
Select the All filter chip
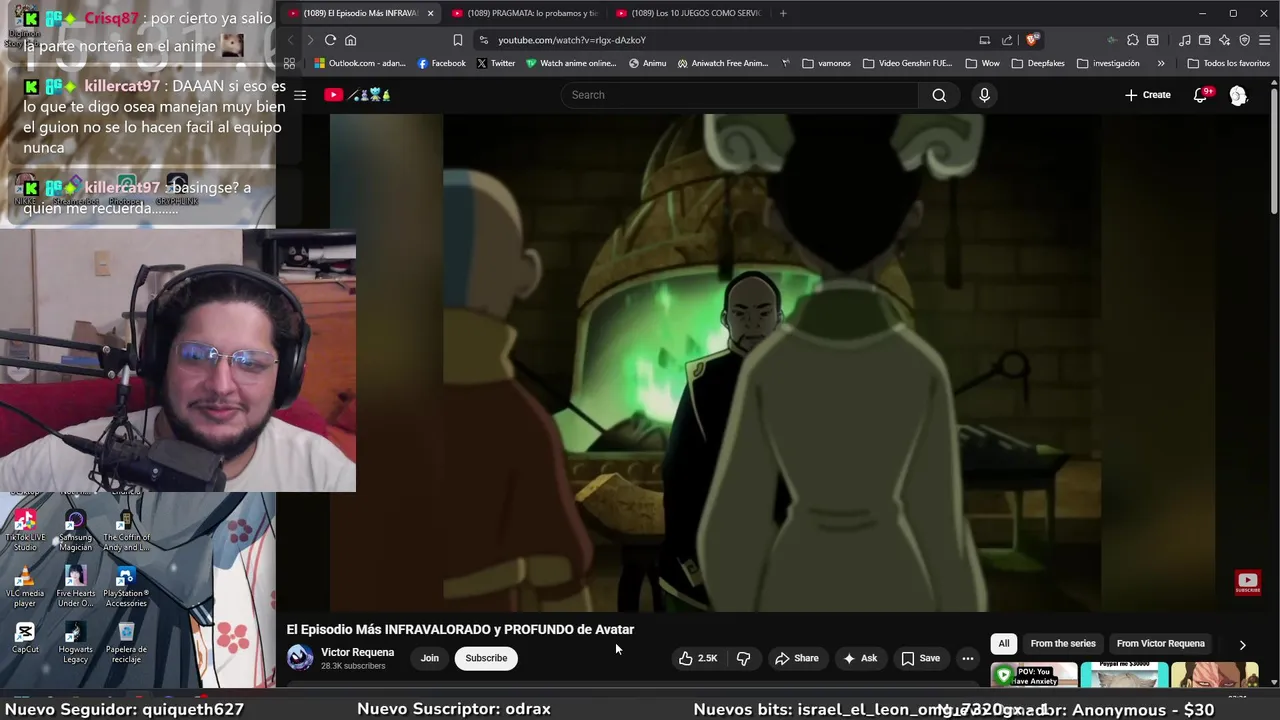pos(1004,643)
